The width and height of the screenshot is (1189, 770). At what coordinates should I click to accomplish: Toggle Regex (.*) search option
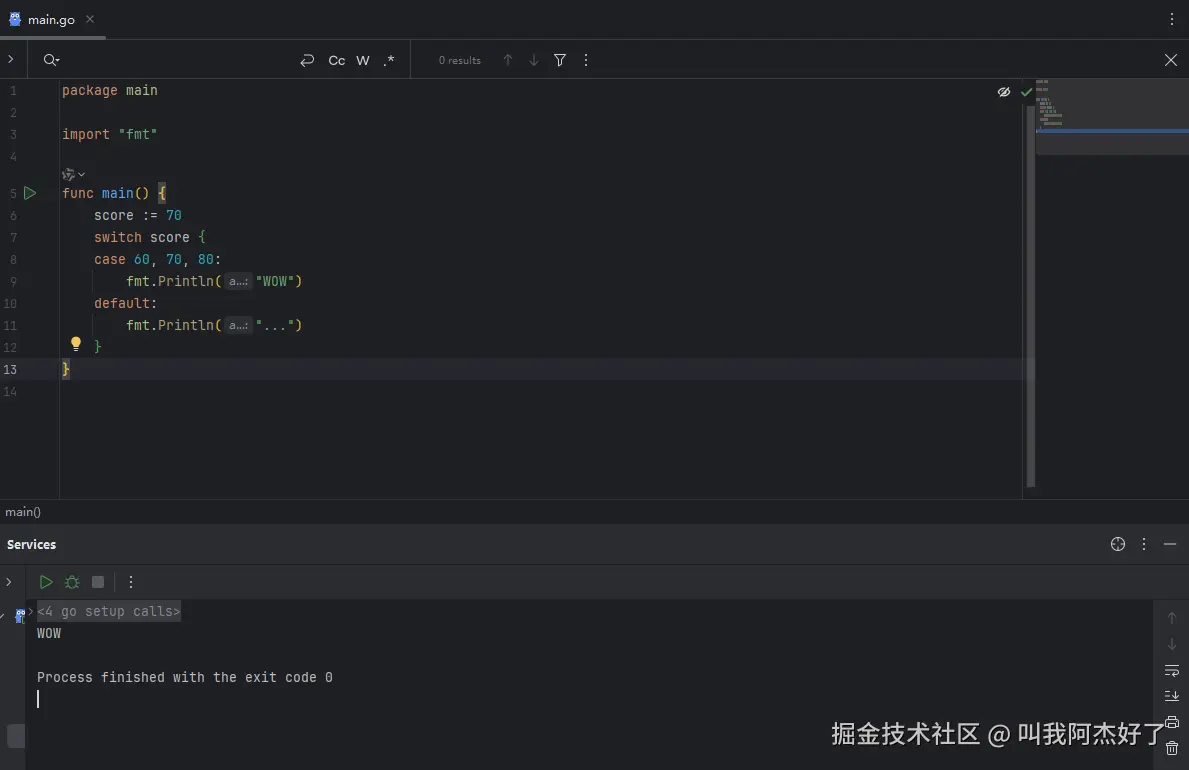389,60
